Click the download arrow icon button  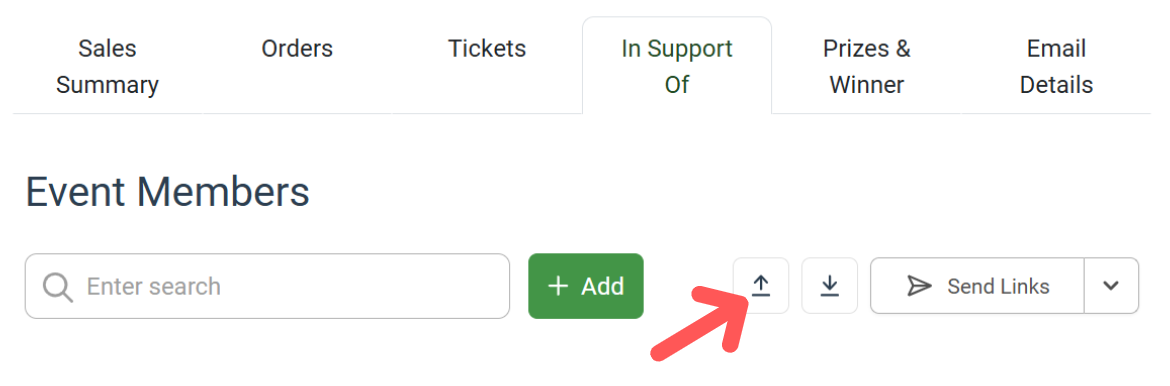coord(829,285)
